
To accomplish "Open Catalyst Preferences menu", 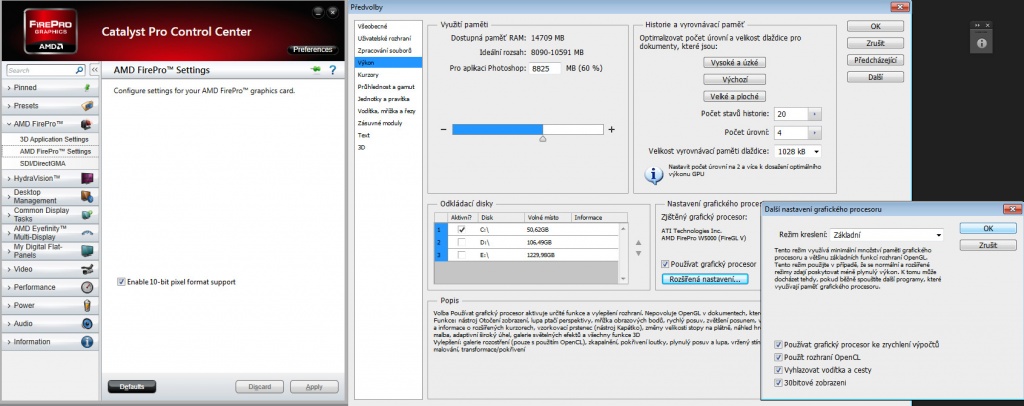I will coord(312,50).
